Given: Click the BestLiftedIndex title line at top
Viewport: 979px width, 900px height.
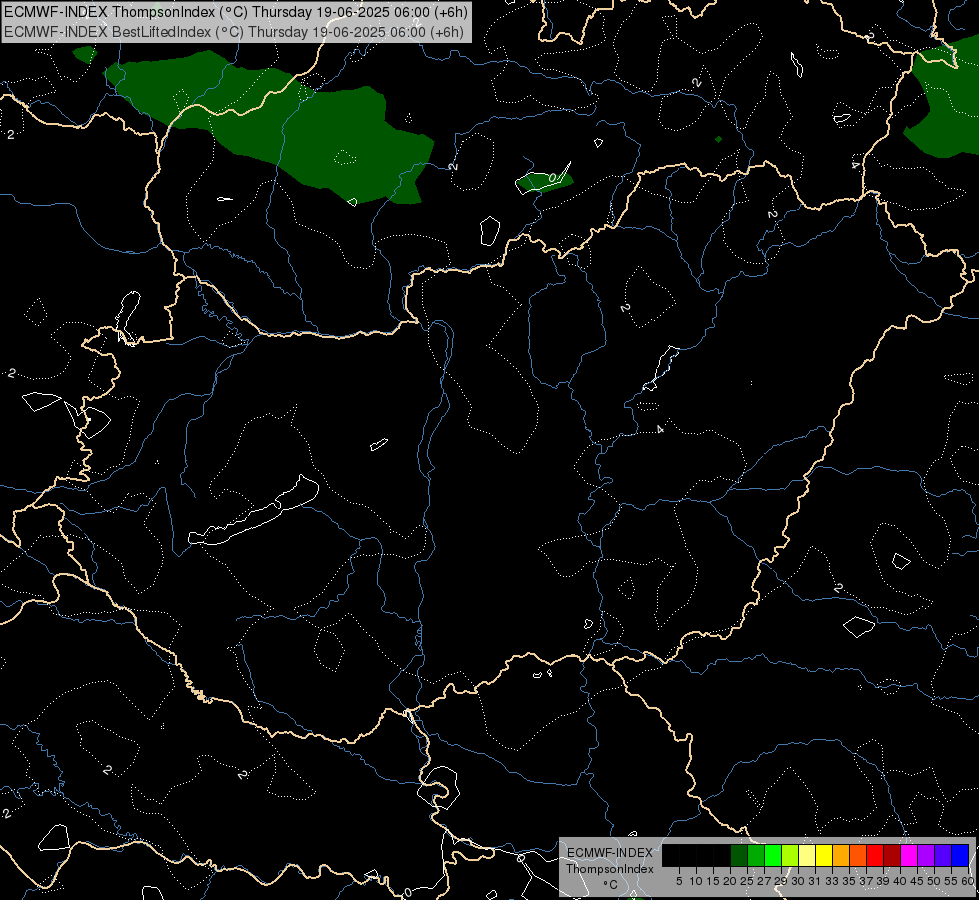Looking at the screenshot, I should 234,32.
